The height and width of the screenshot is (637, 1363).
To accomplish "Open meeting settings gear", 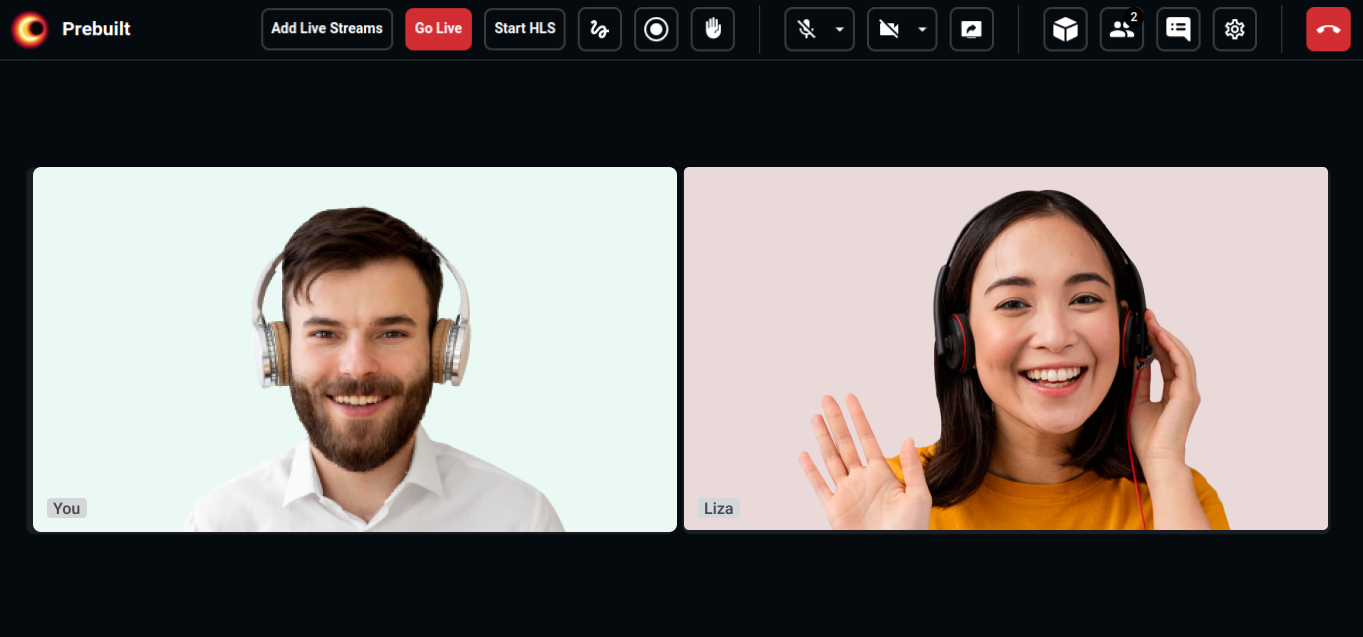I will pyautogui.click(x=1235, y=29).
